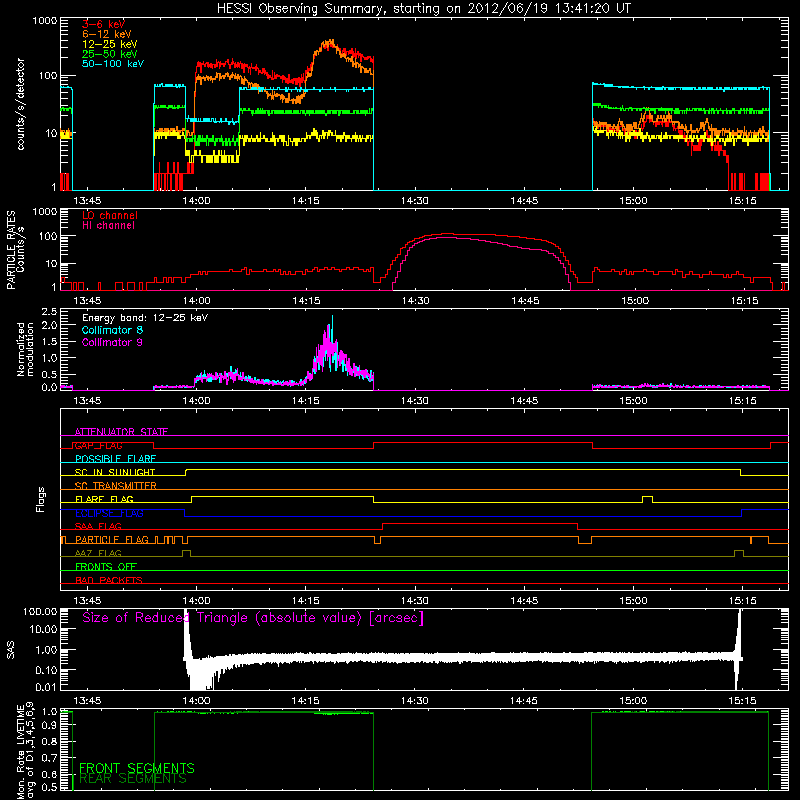
Task: Click the 14:15 tick in Flags panel
Action: pyautogui.click(x=306, y=601)
